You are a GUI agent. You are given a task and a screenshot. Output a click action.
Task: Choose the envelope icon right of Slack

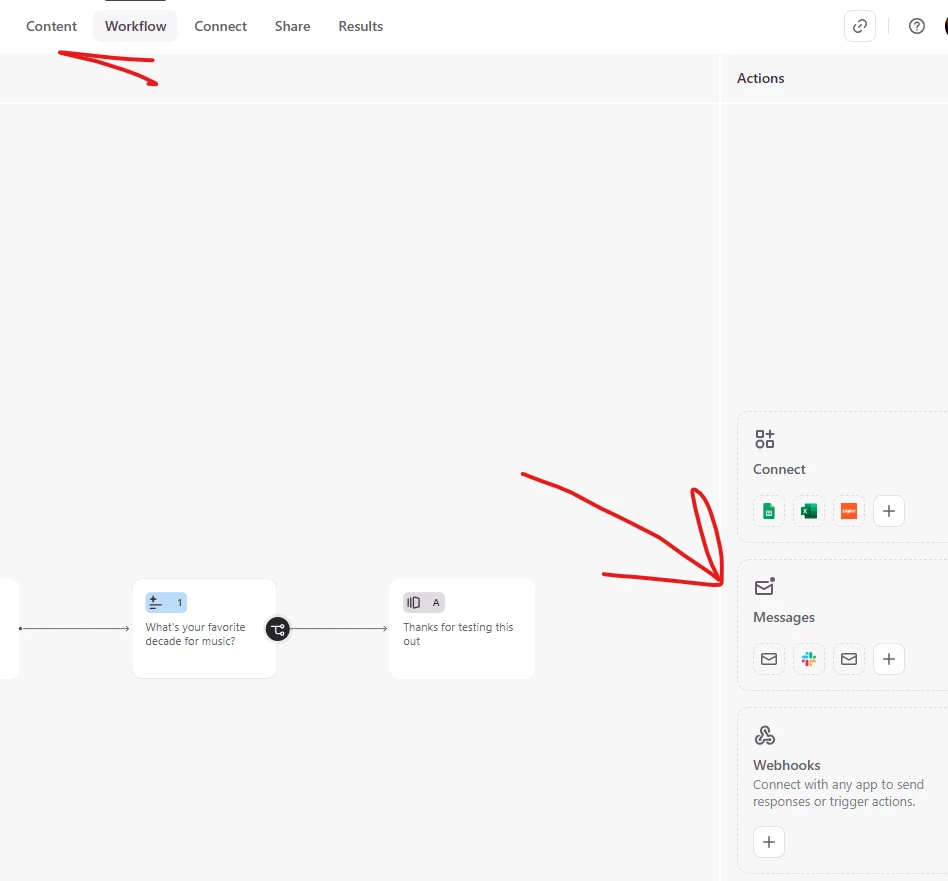point(848,658)
